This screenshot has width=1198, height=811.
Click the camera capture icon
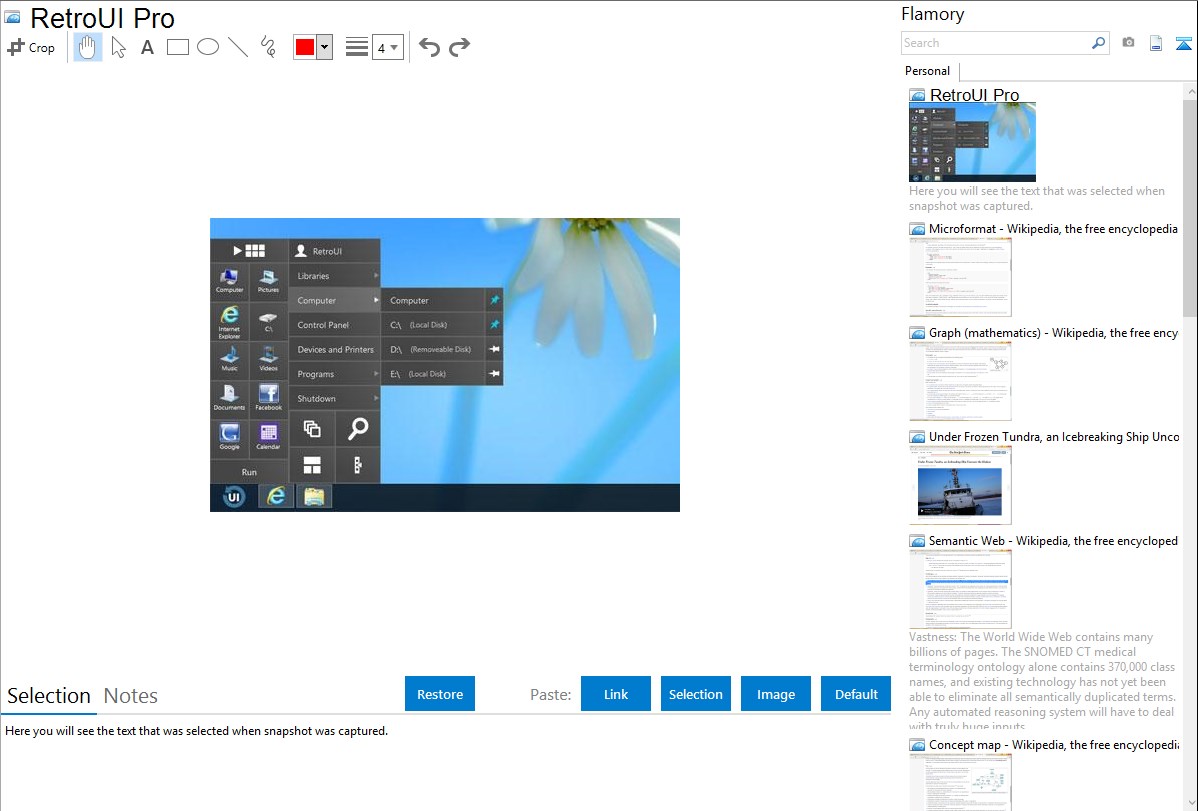pos(1128,43)
